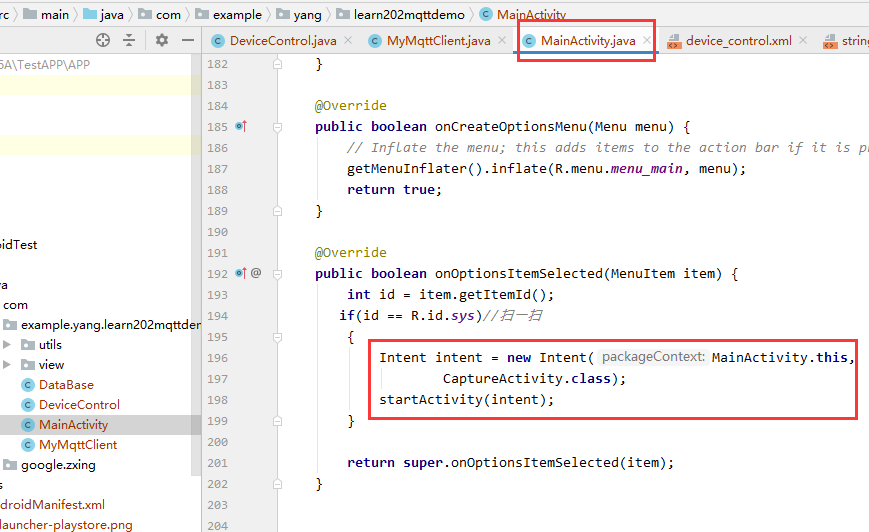Click on startActivity(intent) line
This screenshot has width=869, height=532.
pos(466,400)
